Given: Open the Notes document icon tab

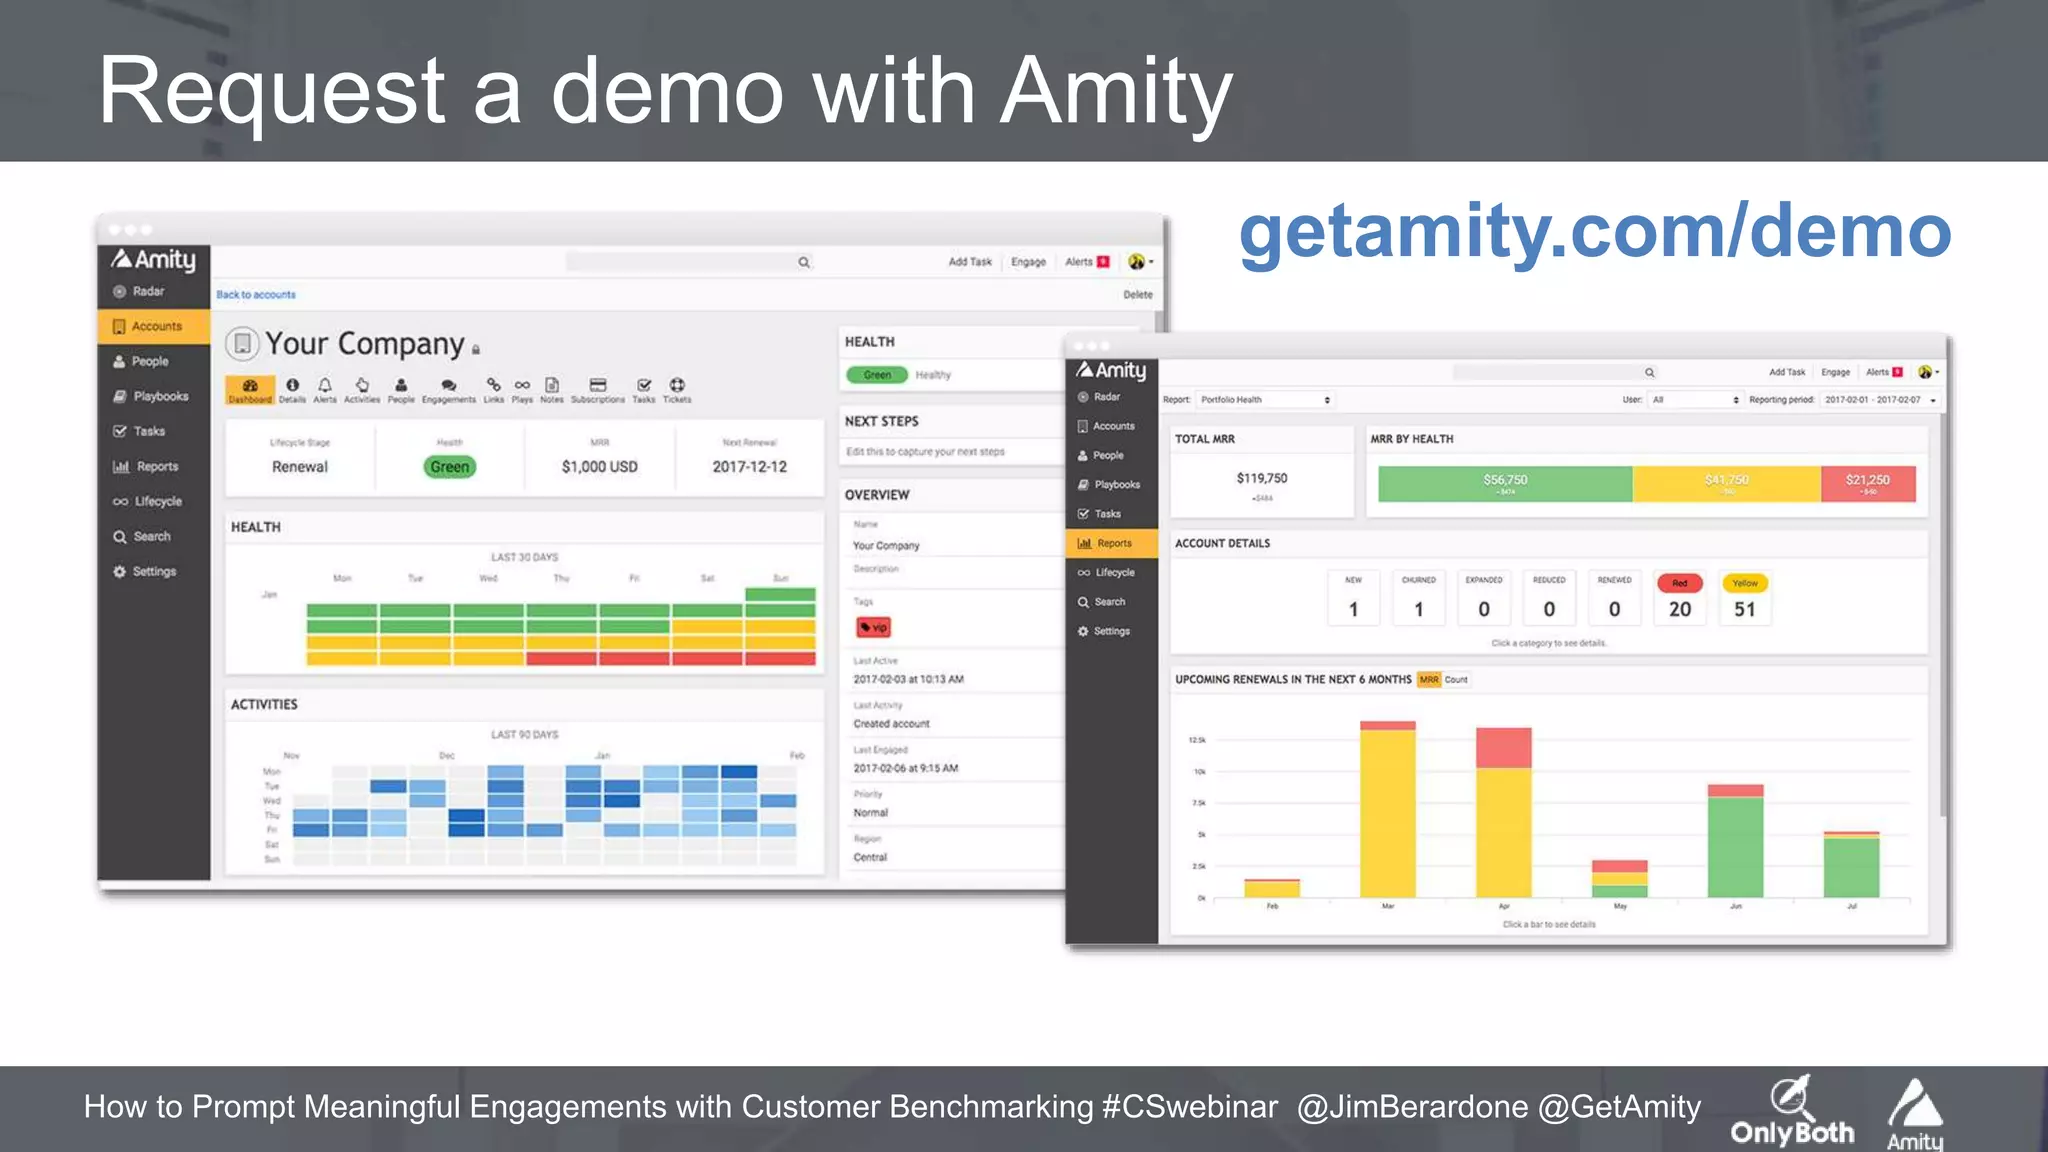Looking at the screenshot, I should [x=552, y=390].
